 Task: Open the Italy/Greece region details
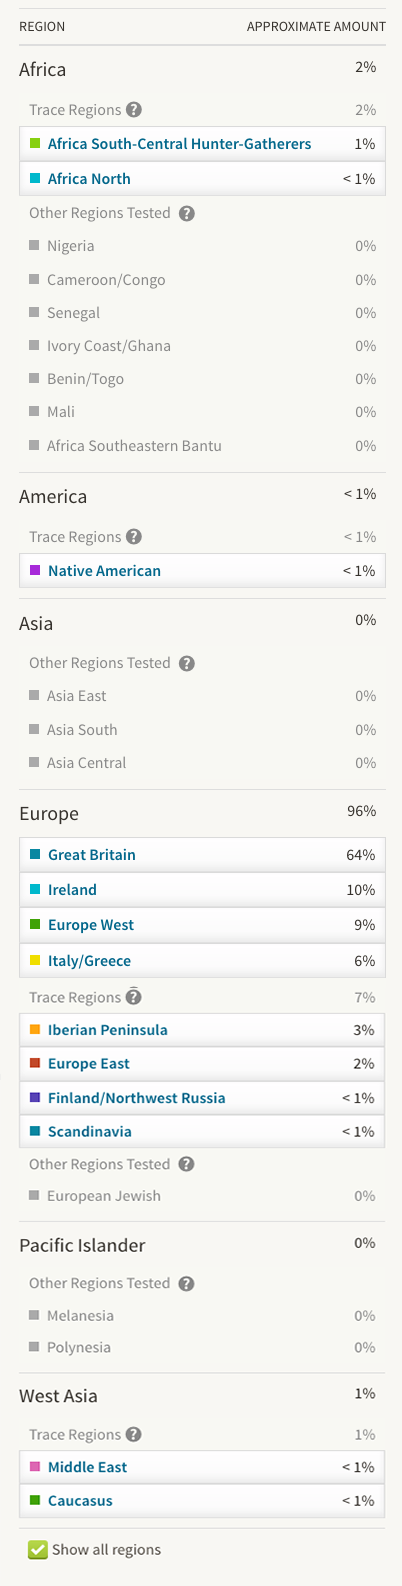202,960
